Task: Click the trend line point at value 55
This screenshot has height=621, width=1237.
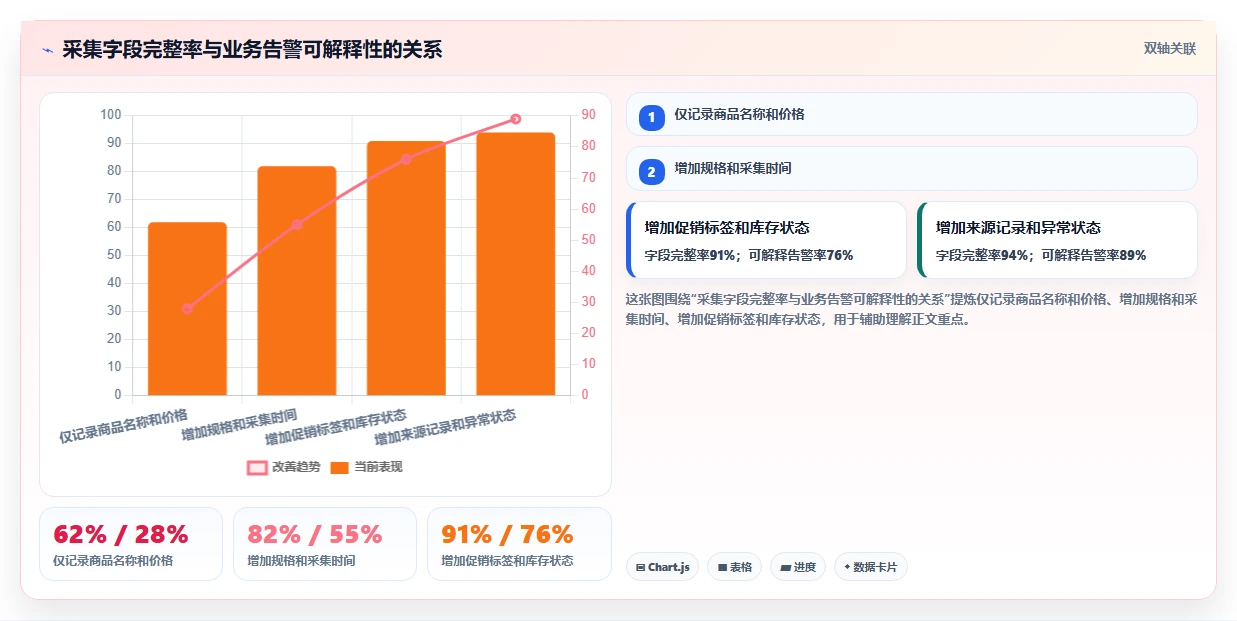Action: [297, 225]
